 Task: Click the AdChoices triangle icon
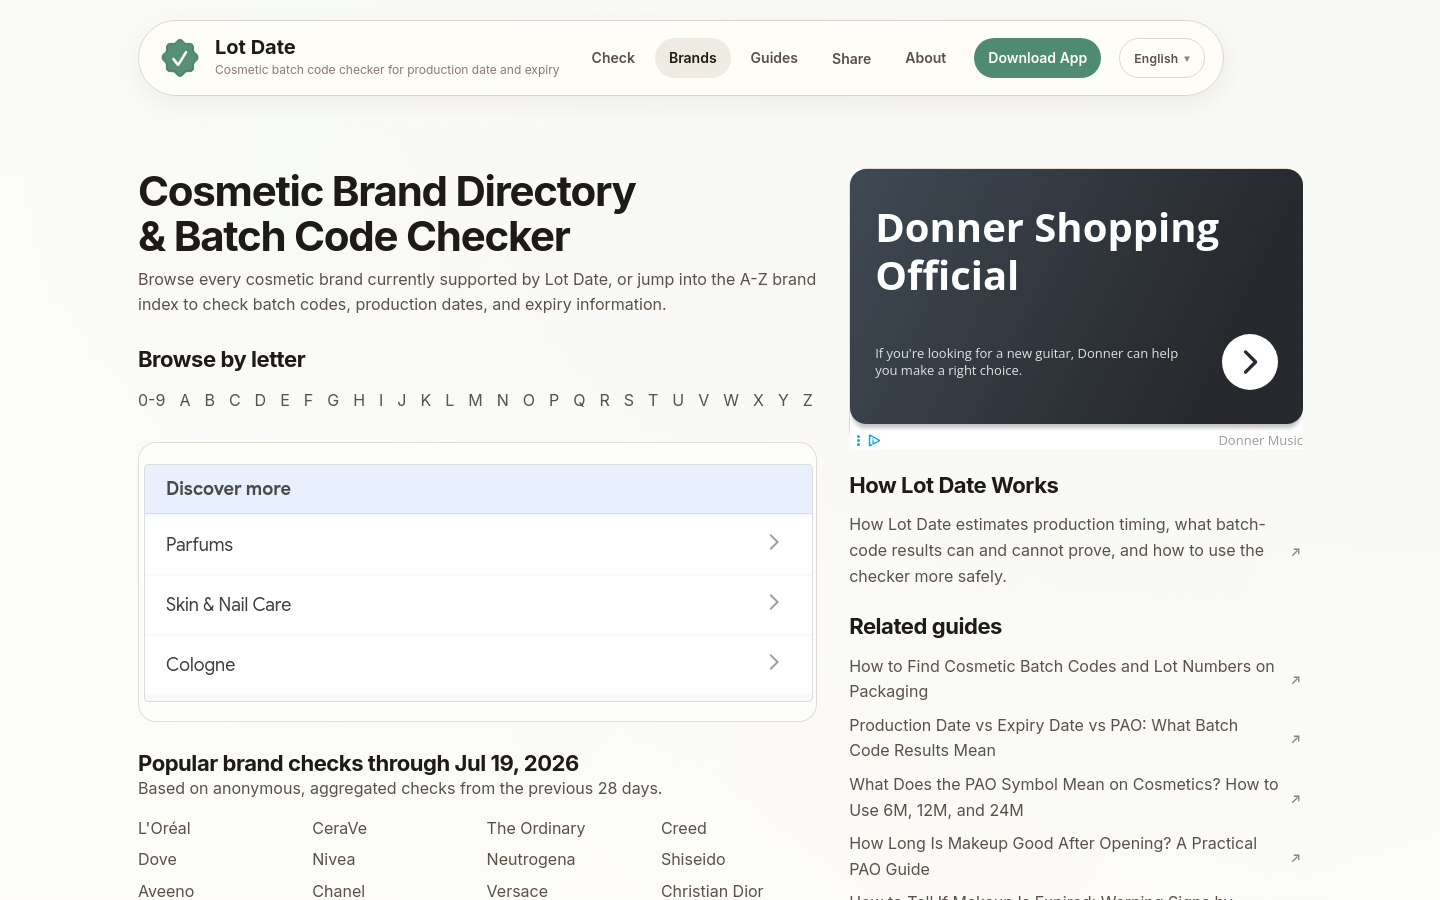click(x=874, y=440)
